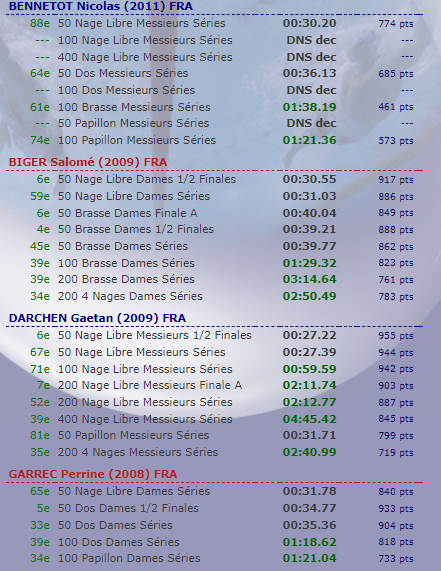The height and width of the screenshot is (571, 441).
Task: Click the 03:14.64 time for 200 Brasse Dames
Action: click(309, 279)
